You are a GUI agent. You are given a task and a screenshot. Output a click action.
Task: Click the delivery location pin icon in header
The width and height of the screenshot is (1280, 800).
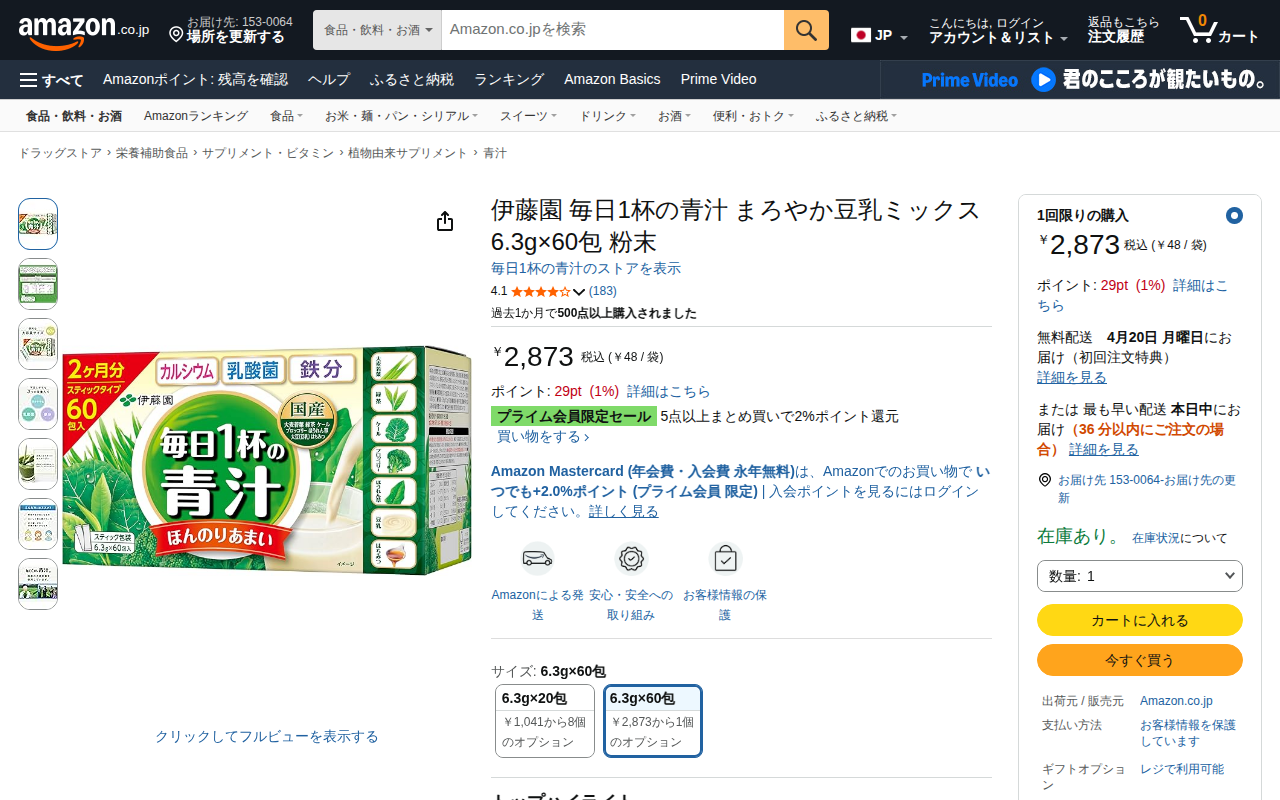point(176,35)
